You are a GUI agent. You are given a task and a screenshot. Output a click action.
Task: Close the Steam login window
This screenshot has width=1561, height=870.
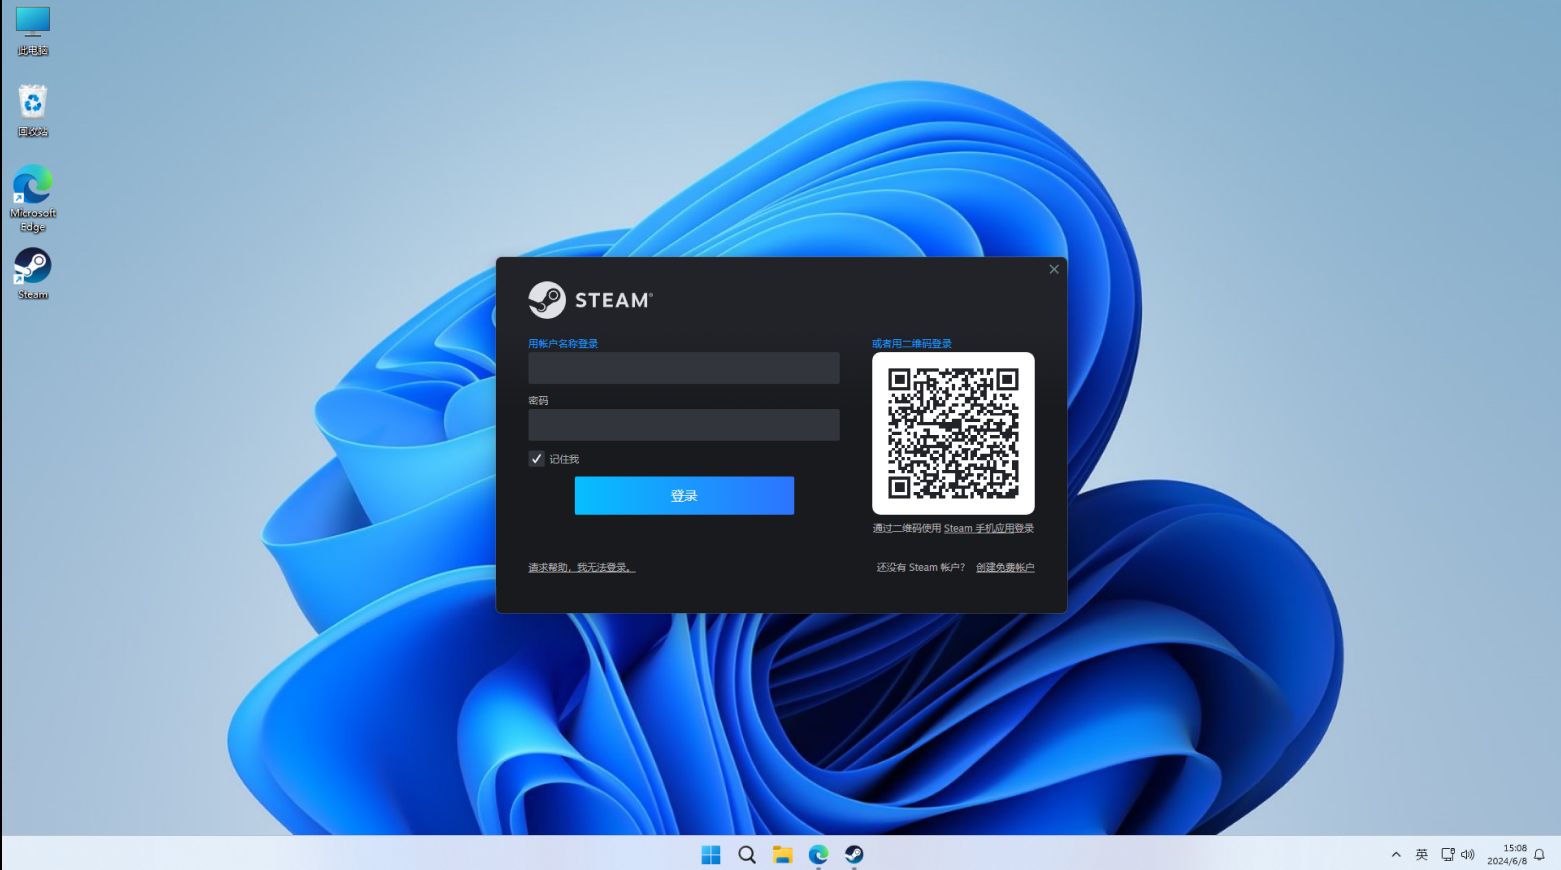pos(1054,269)
